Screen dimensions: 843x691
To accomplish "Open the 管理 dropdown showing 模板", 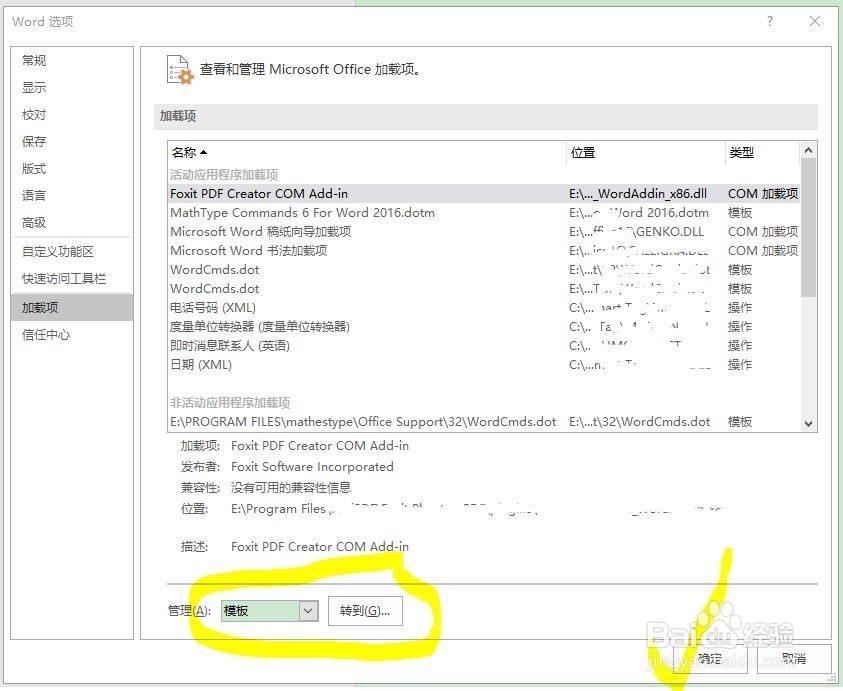I will click(x=267, y=610).
